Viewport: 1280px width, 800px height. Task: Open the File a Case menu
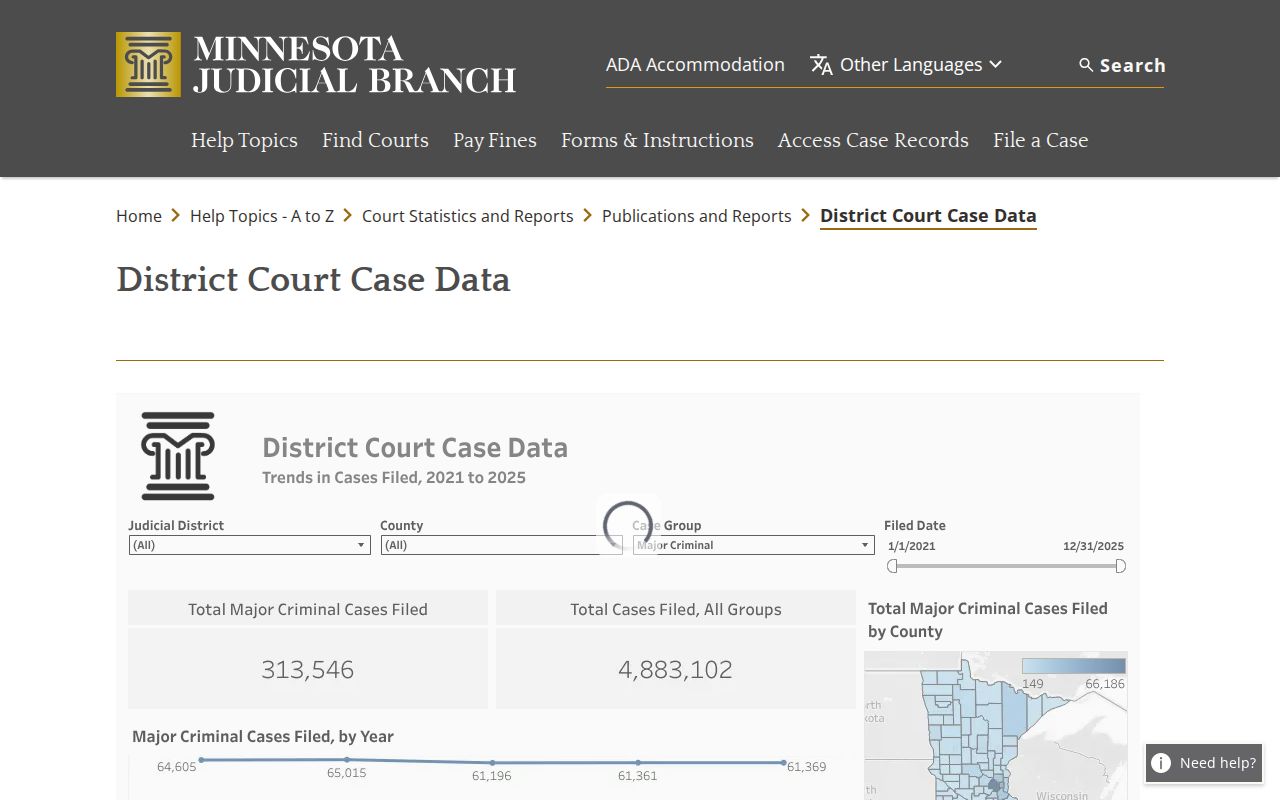[1040, 140]
